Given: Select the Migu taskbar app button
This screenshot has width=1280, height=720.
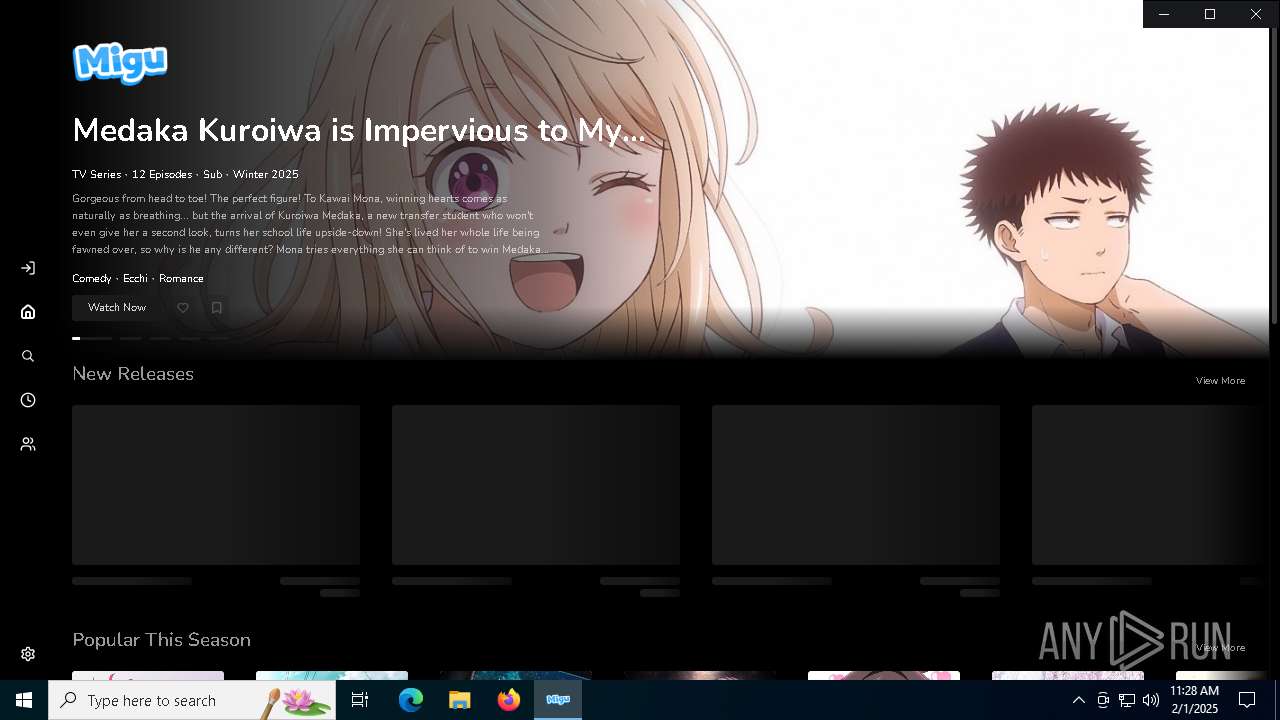Looking at the screenshot, I should pyautogui.click(x=558, y=700).
